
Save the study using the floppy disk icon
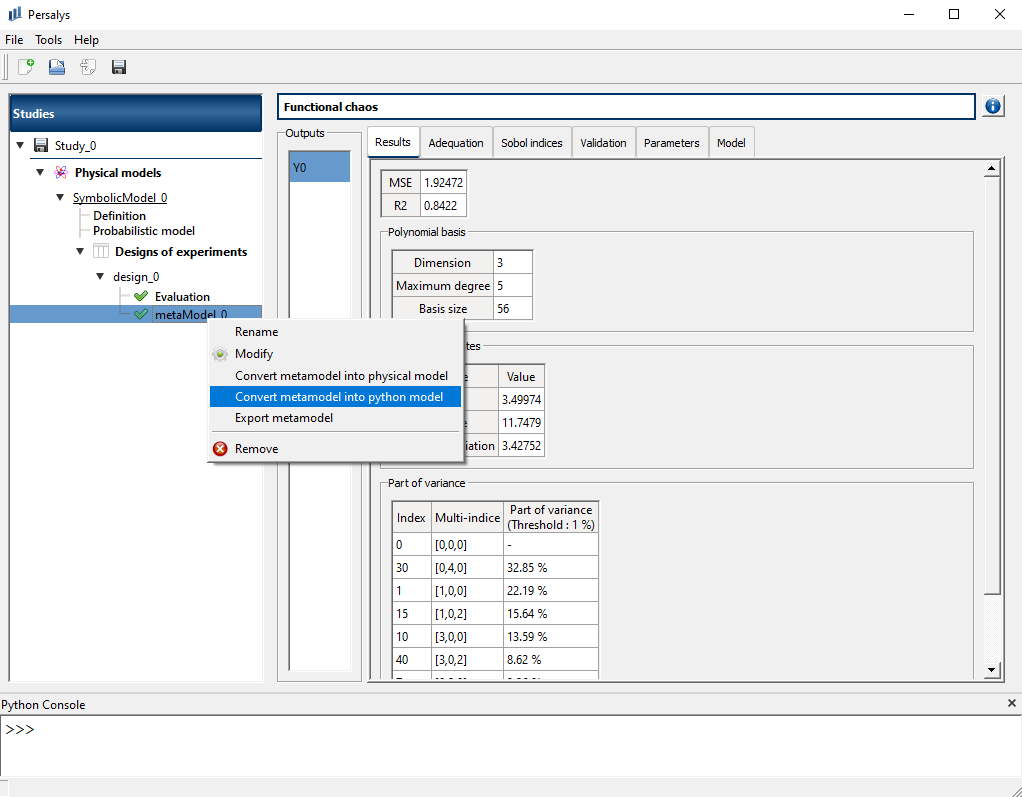click(119, 67)
